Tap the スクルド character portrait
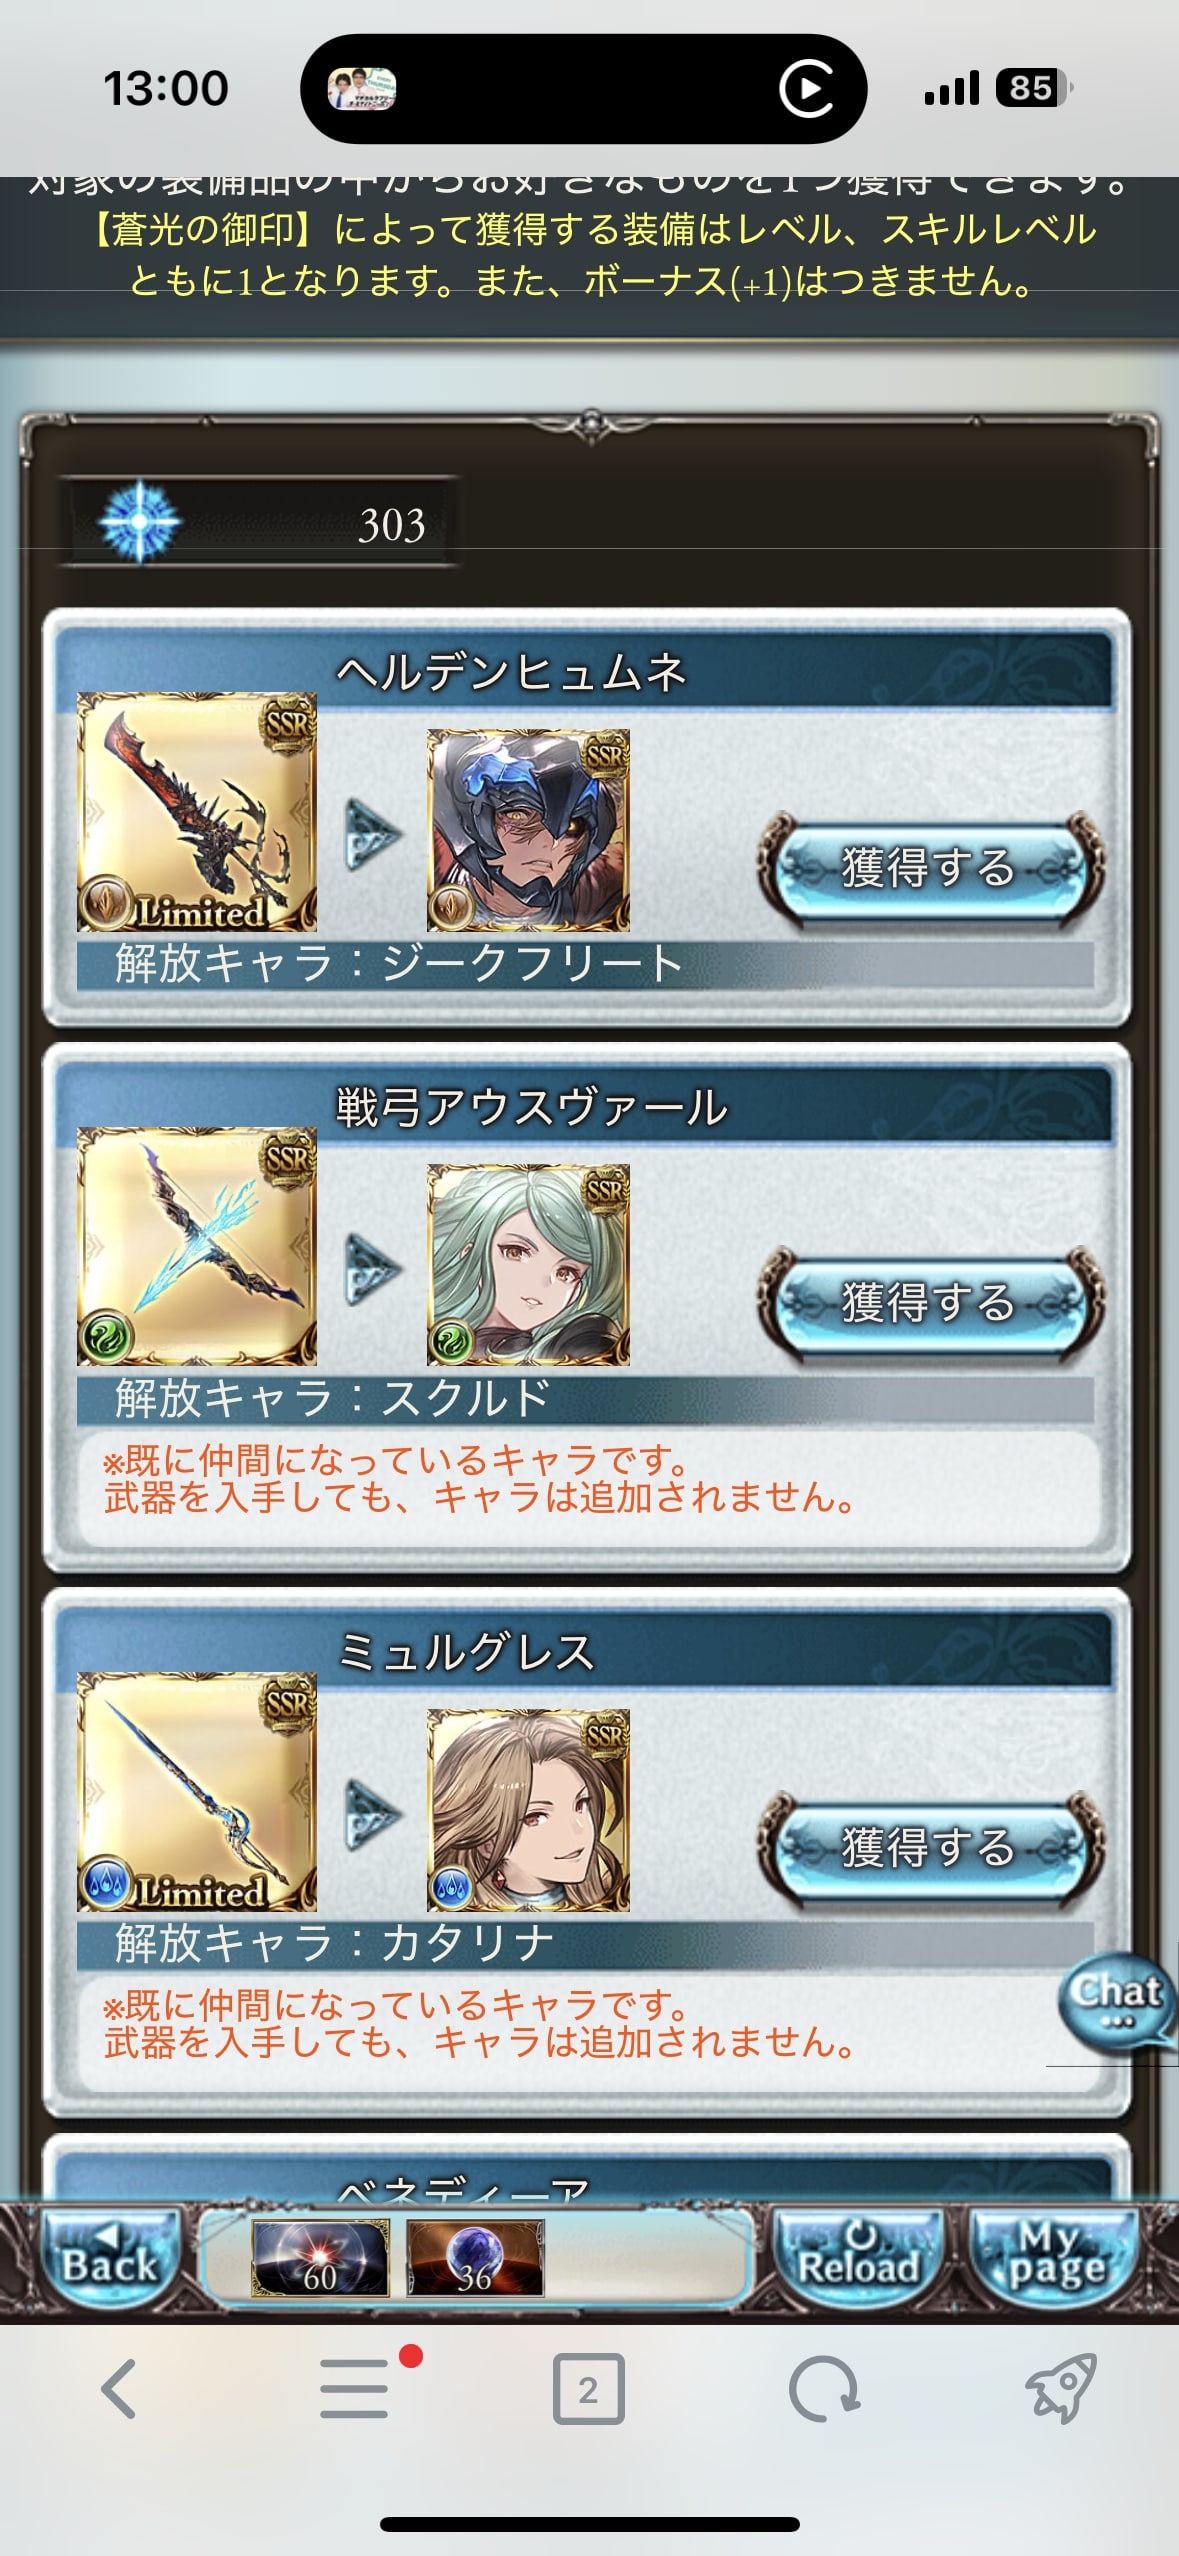1179x2556 pixels. pos(528,1265)
